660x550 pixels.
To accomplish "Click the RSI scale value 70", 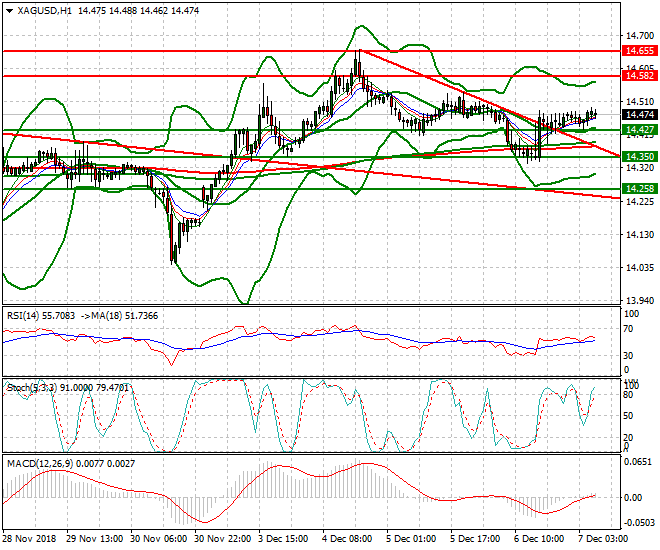I will tap(628, 329).
